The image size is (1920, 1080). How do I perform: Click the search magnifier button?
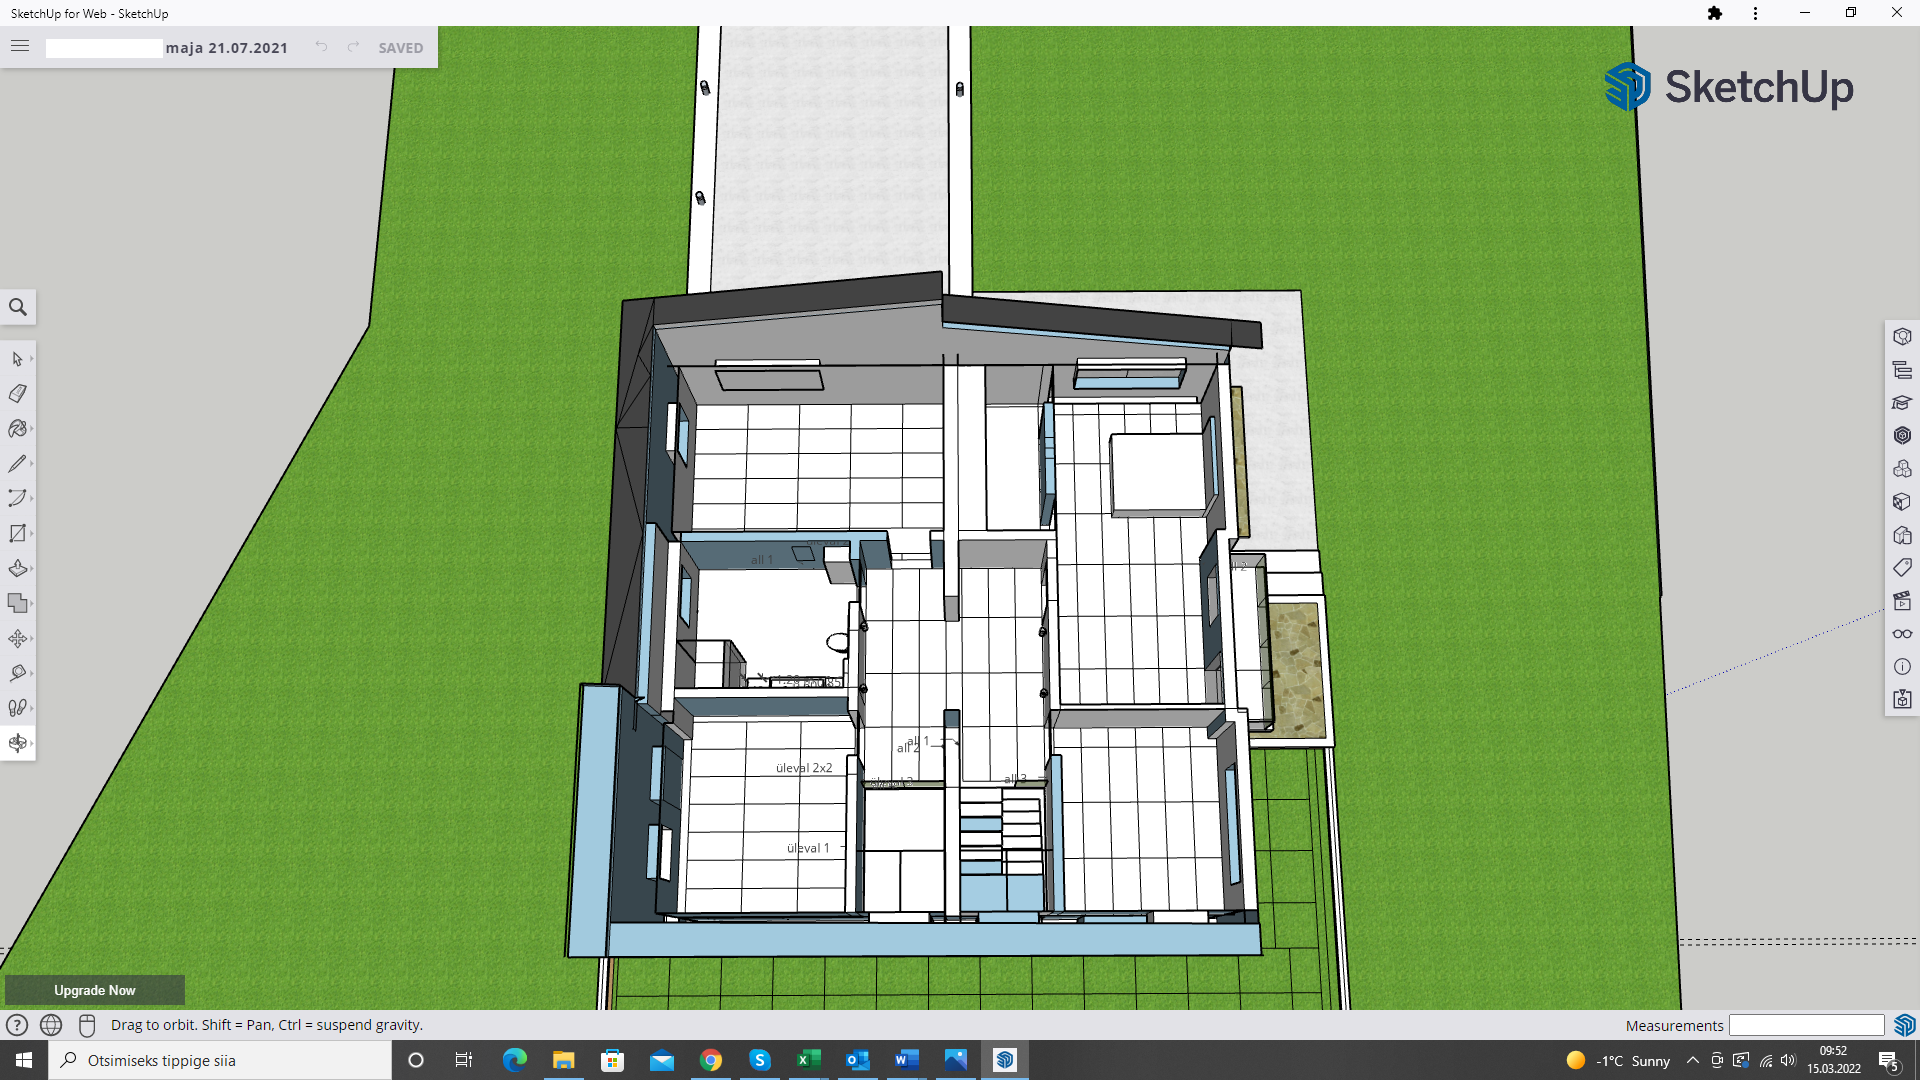(18, 307)
